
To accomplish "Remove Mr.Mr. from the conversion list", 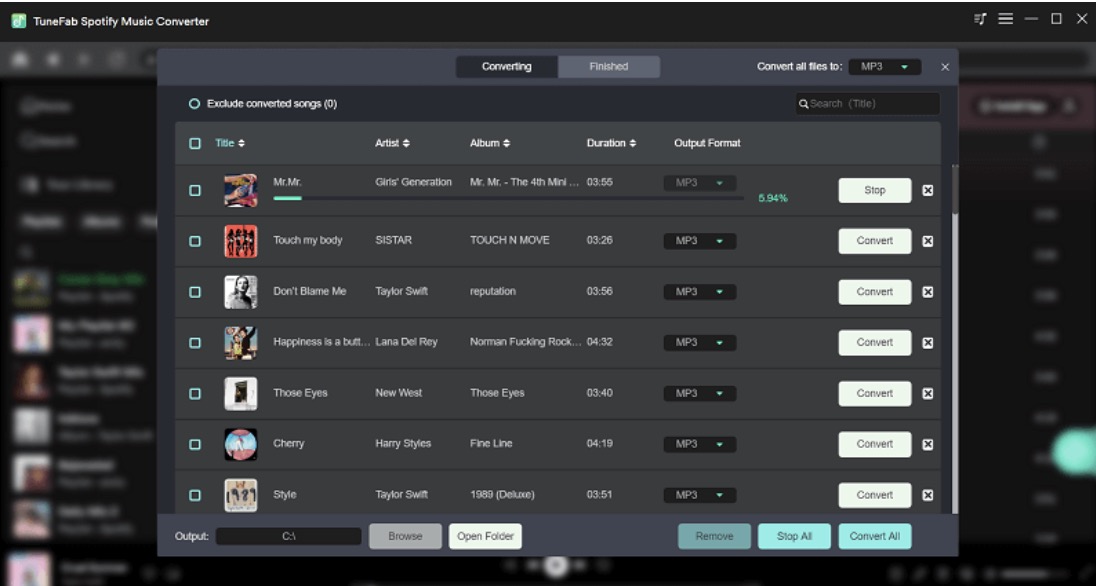I will 927,190.
